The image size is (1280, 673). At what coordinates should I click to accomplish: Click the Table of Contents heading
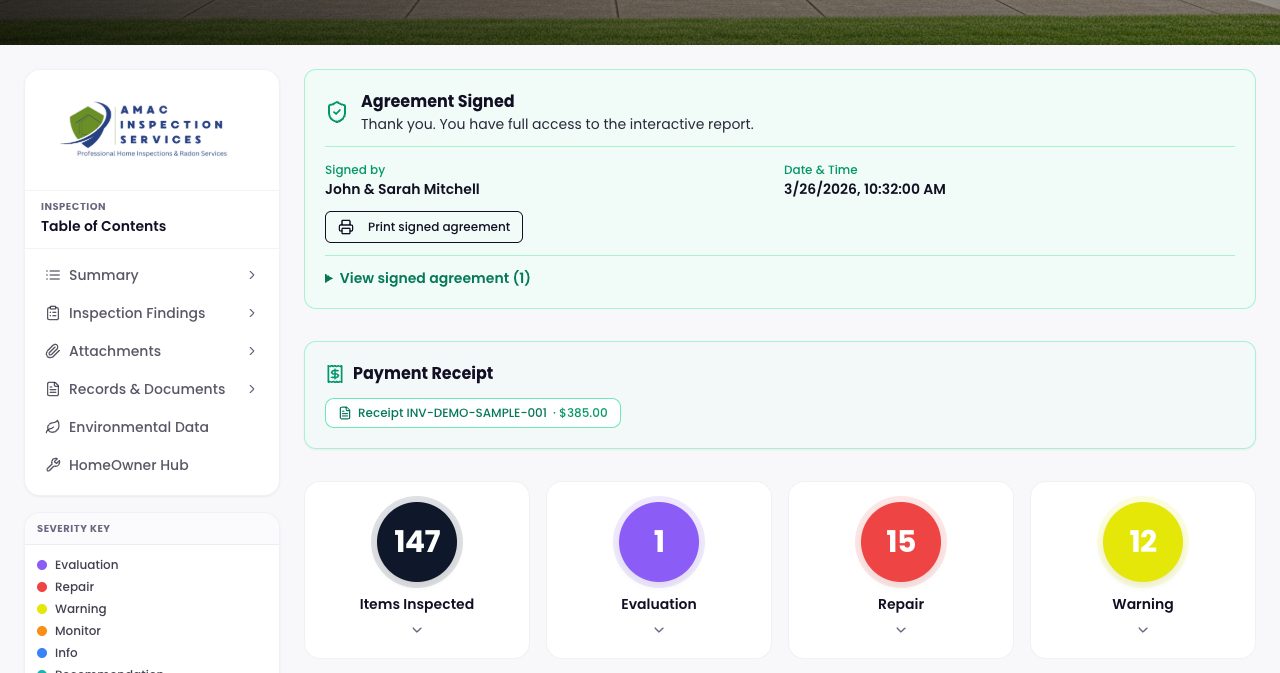click(104, 226)
